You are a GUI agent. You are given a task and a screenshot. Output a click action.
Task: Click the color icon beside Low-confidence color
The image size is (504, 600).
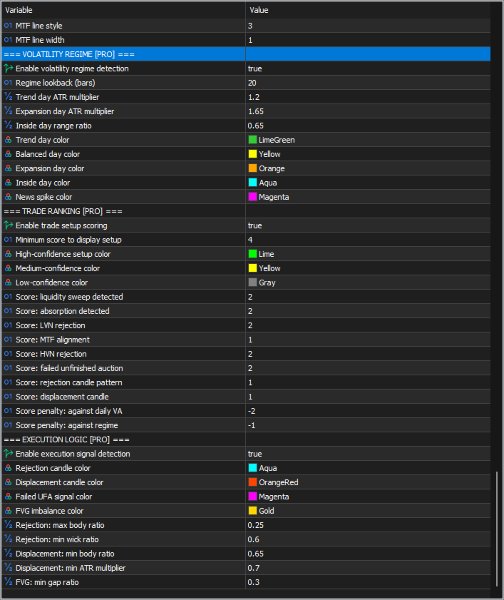coord(8,282)
